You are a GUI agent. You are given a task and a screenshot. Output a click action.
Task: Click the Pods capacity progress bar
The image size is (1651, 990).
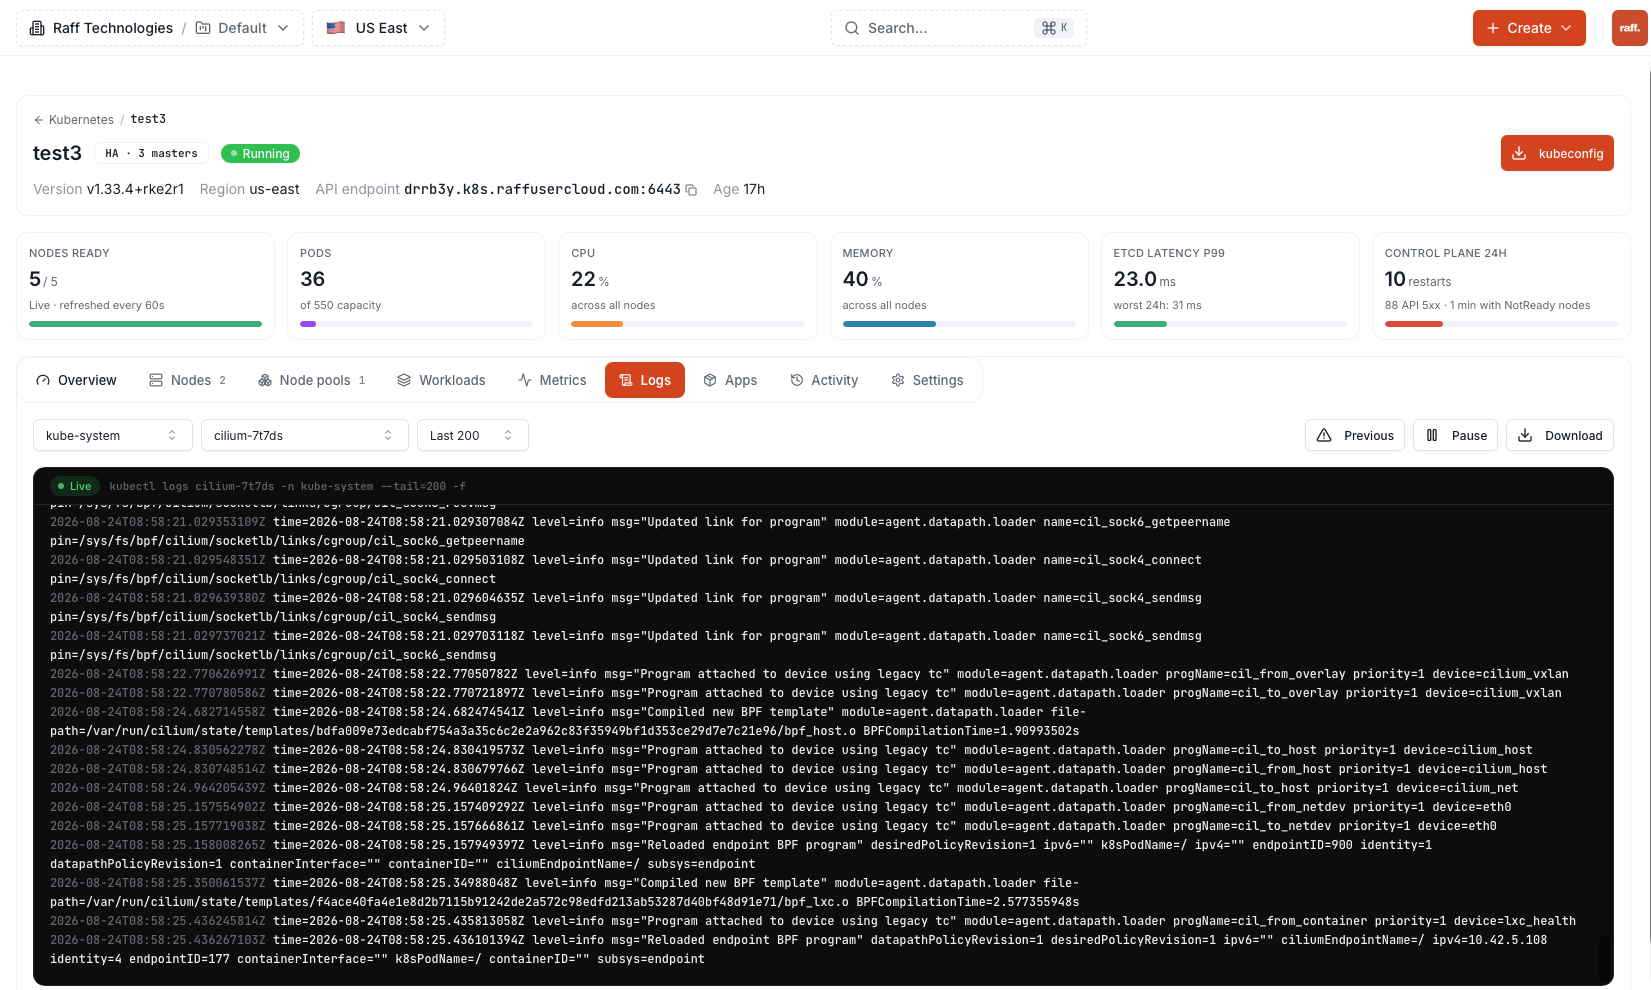click(417, 324)
